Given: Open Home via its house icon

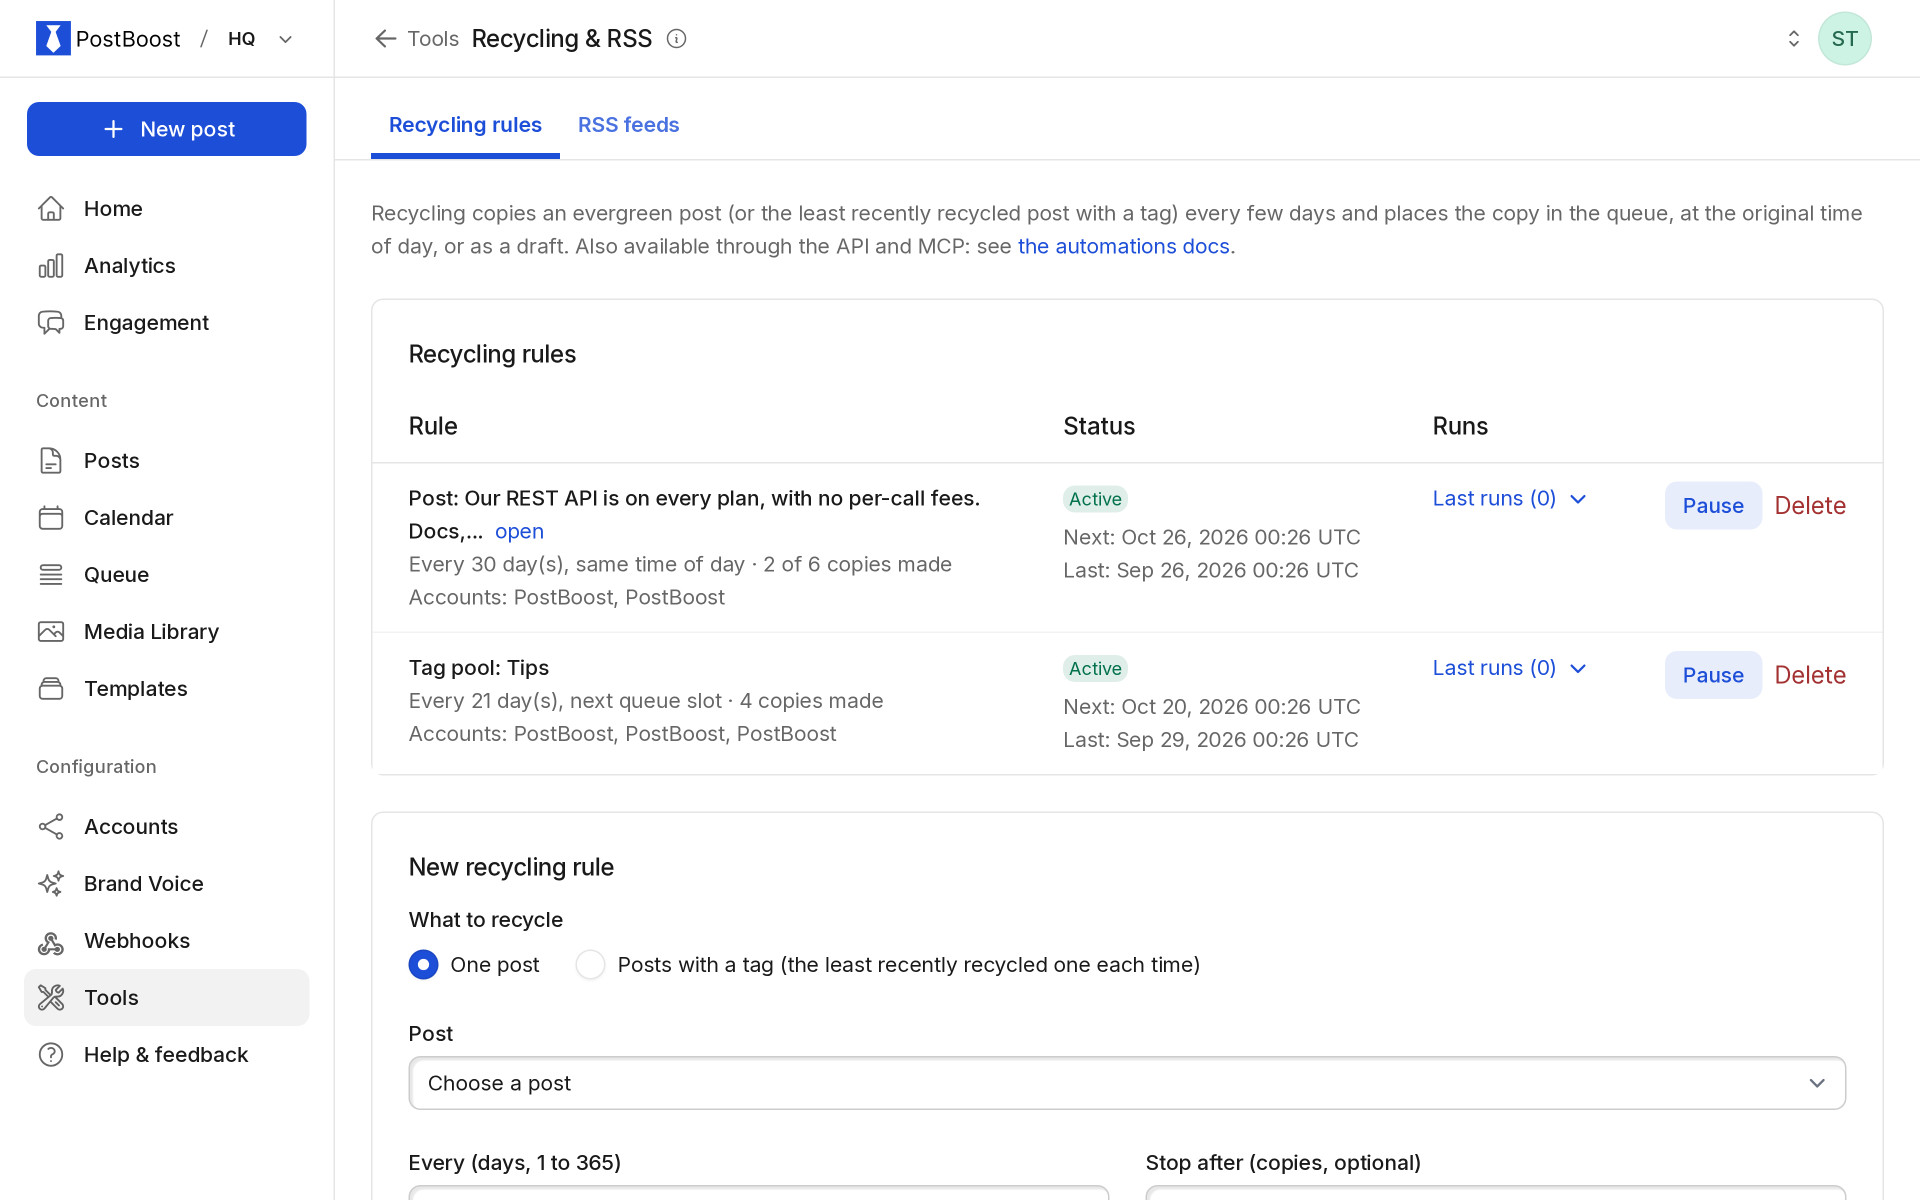Looking at the screenshot, I should (x=51, y=208).
